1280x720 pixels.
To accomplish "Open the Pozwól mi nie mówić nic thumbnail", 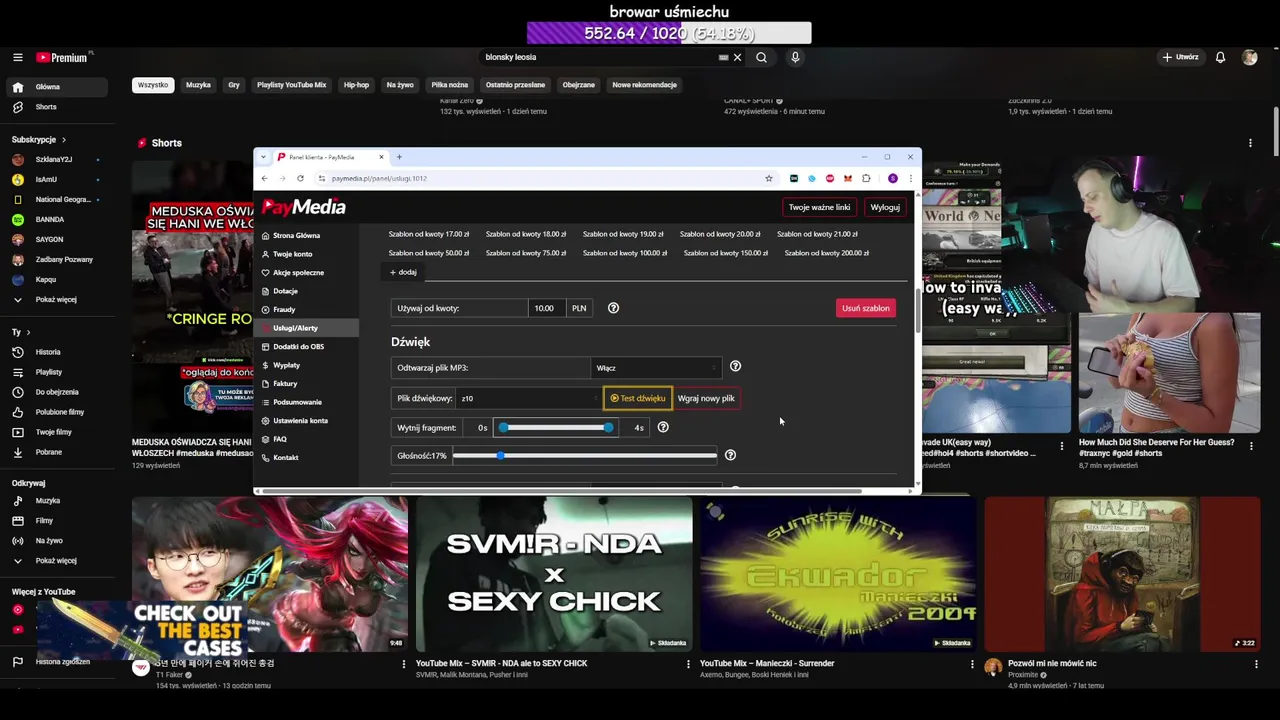I will click(x=1122, y=574).
